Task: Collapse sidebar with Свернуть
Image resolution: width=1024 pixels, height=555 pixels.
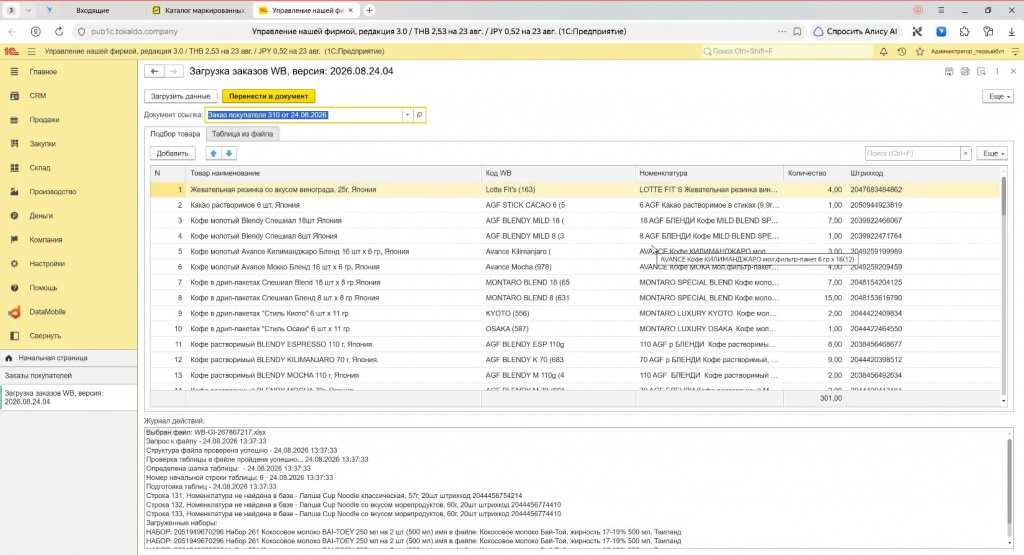Action: 44,336
